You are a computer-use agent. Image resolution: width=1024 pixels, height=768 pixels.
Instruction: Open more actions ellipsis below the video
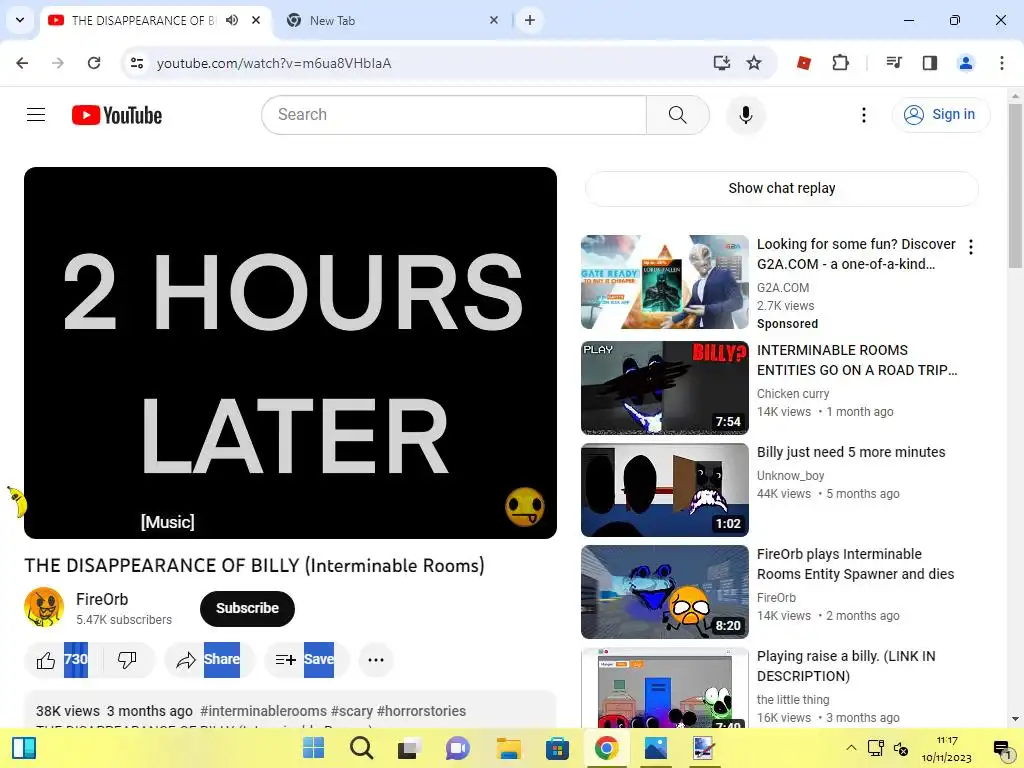[376, 660]
